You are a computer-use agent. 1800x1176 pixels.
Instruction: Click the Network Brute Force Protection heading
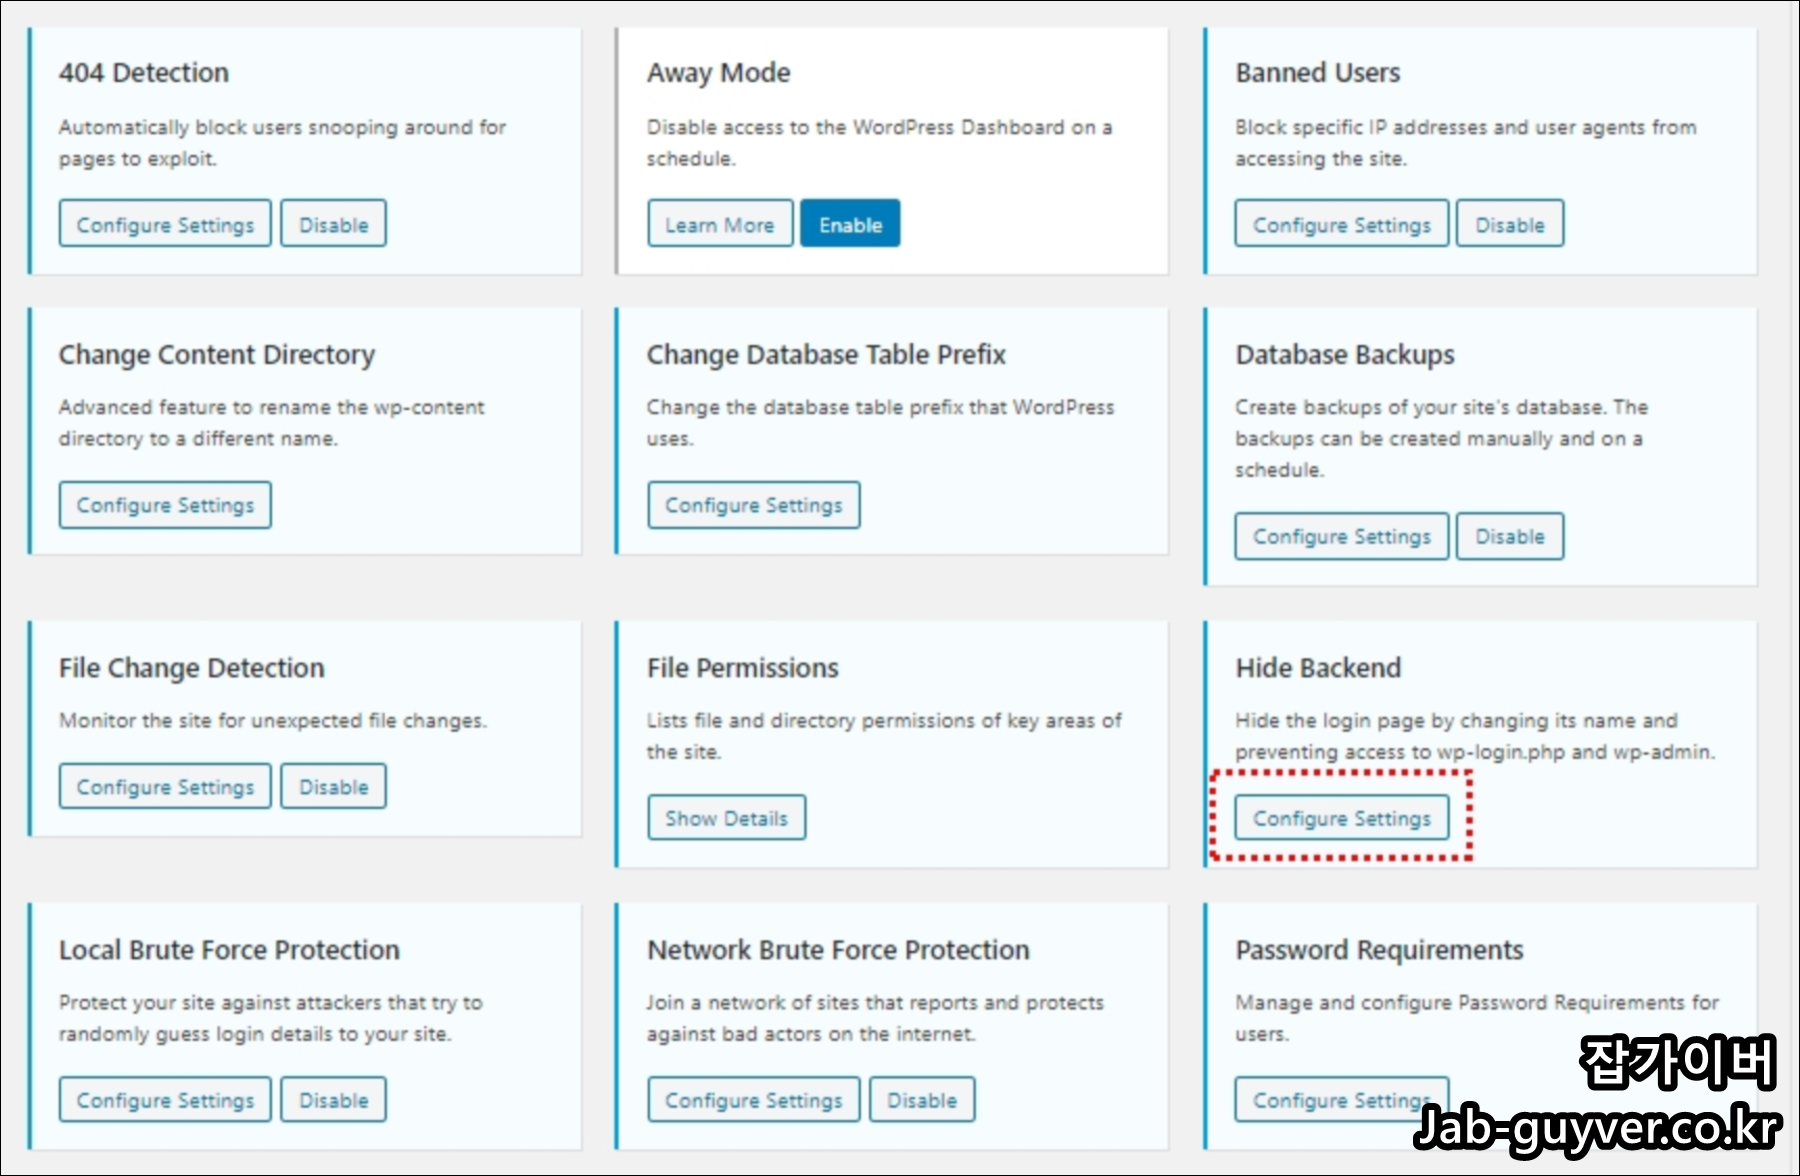pos(838,949)
